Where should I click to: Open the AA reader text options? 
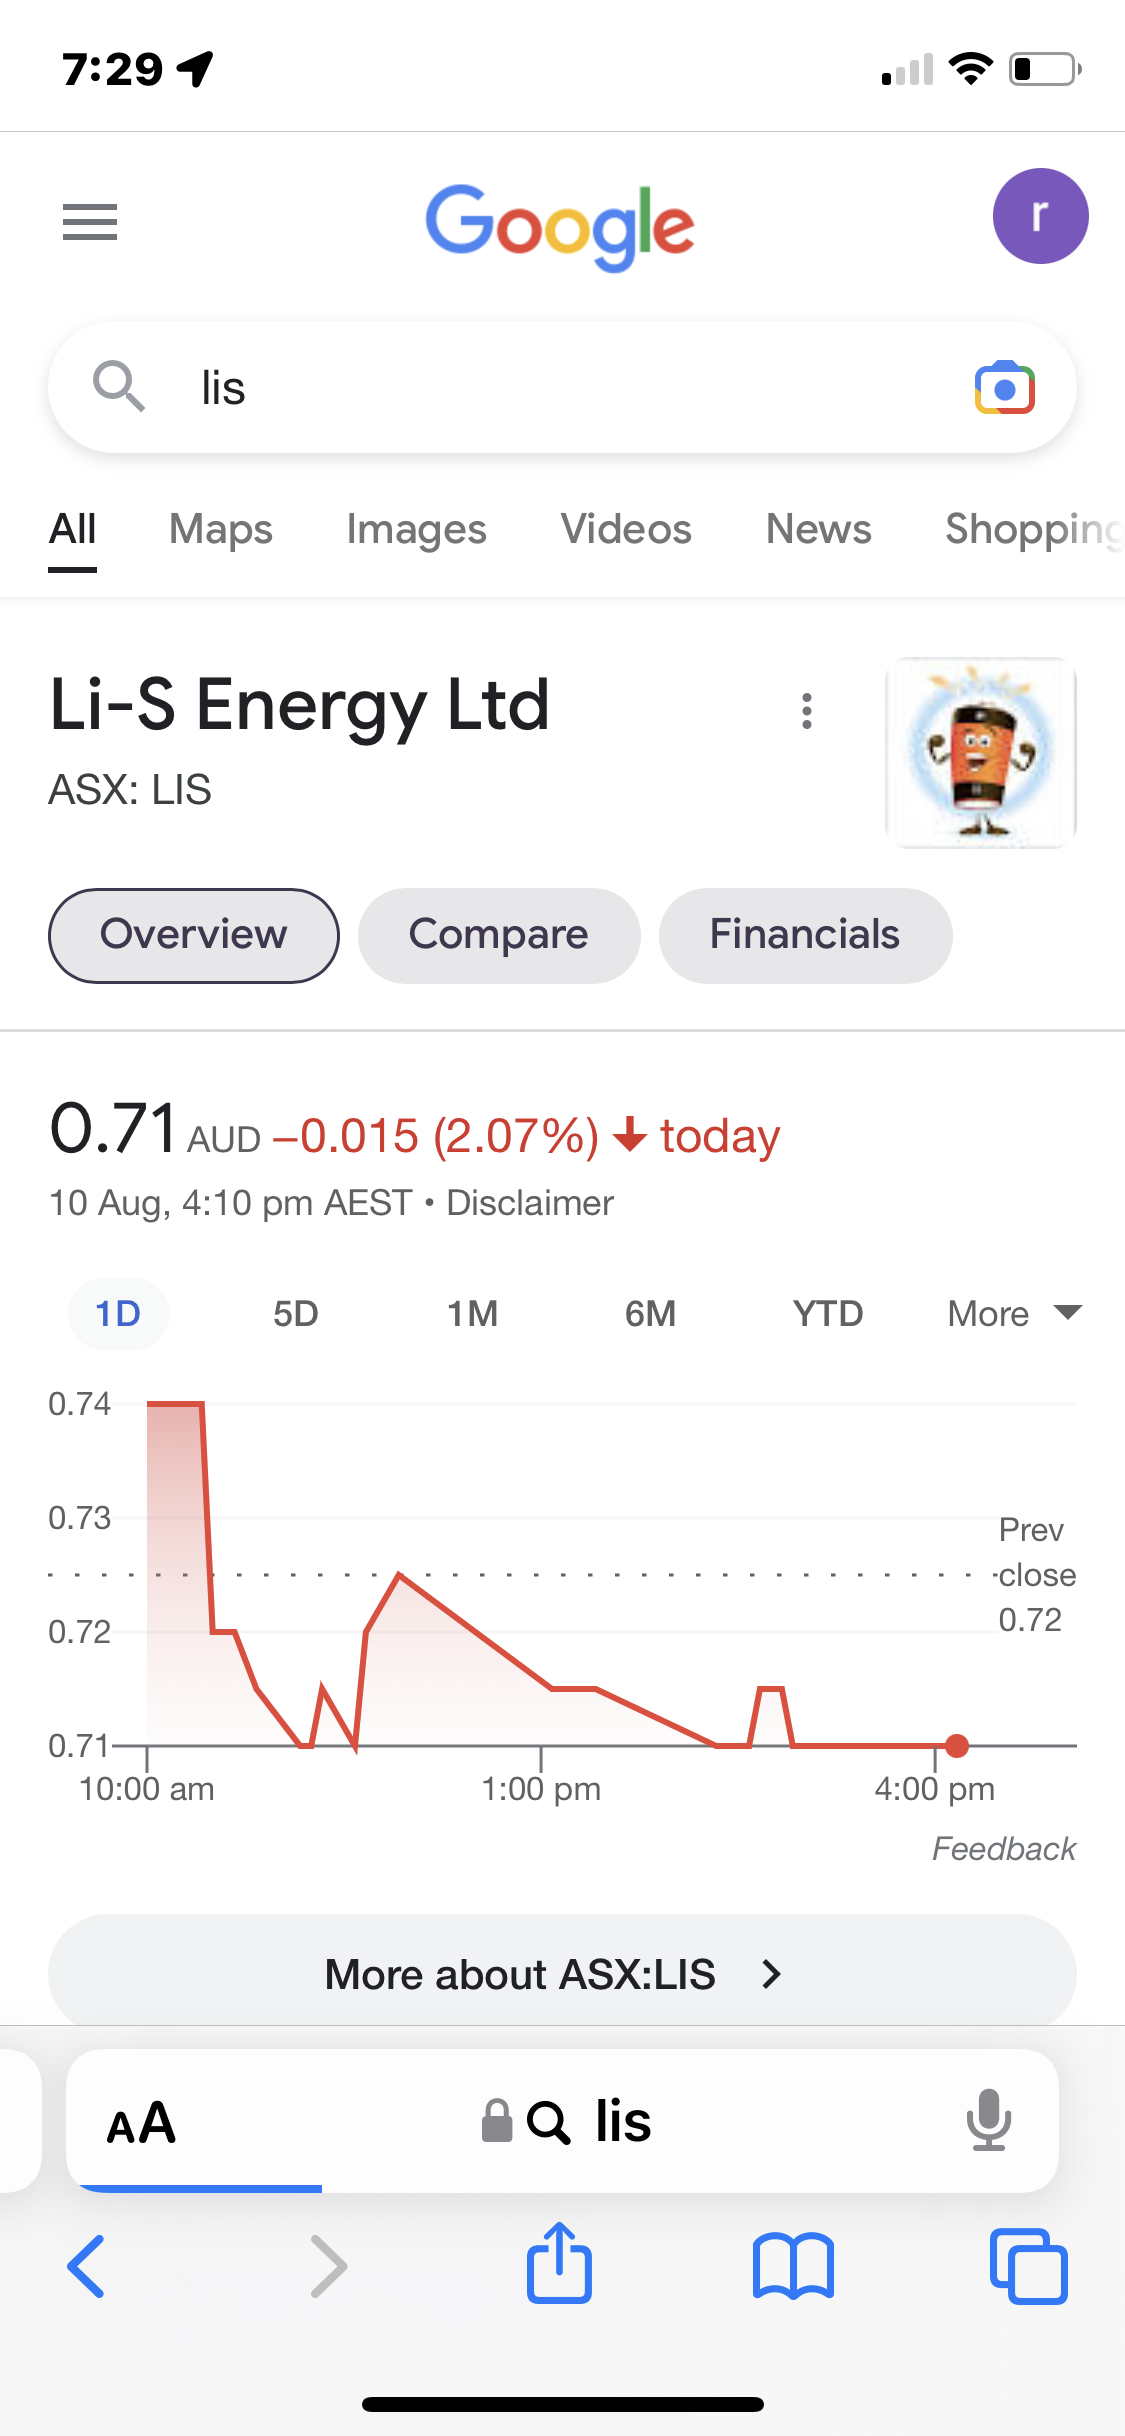(141, 2122)
